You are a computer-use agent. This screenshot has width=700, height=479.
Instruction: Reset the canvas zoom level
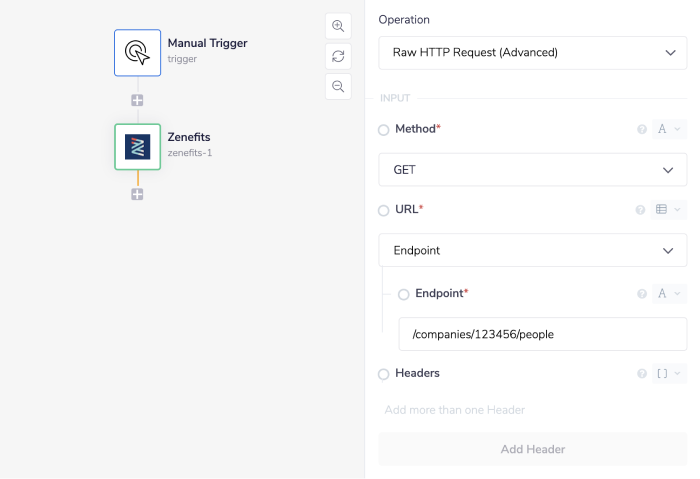tap(338, 56)
